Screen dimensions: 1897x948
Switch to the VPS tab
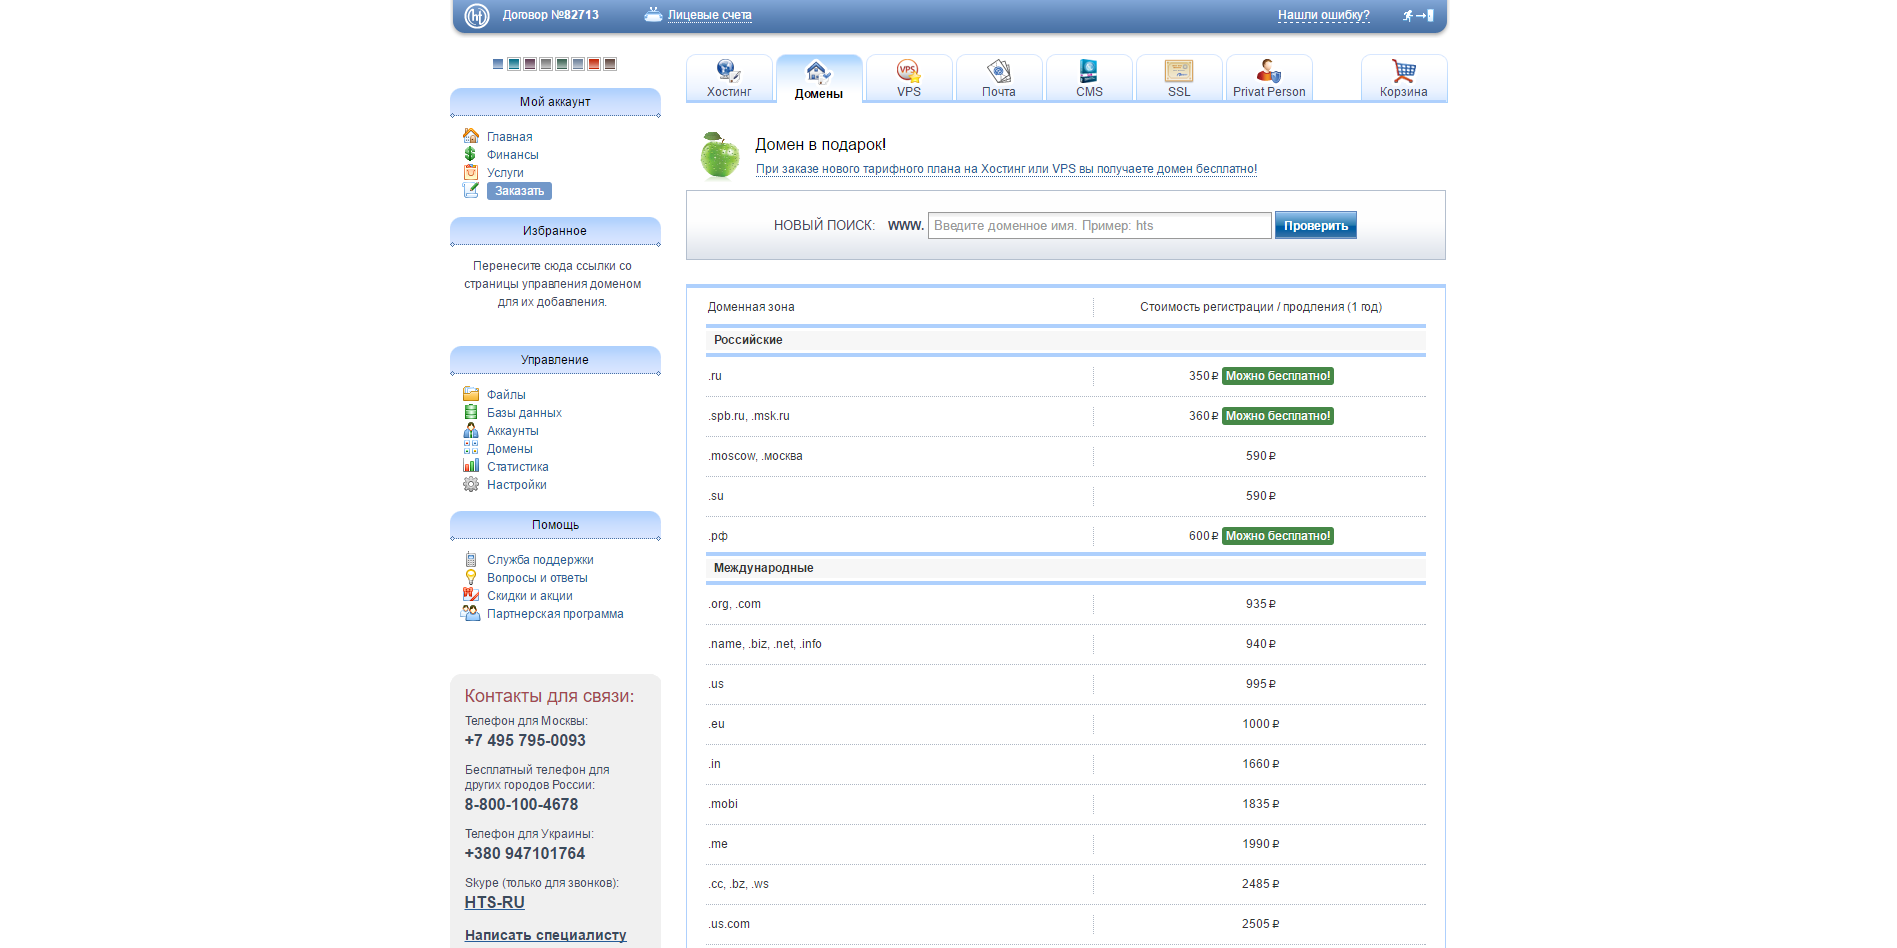pyautogui.click(x=908, y=79)
